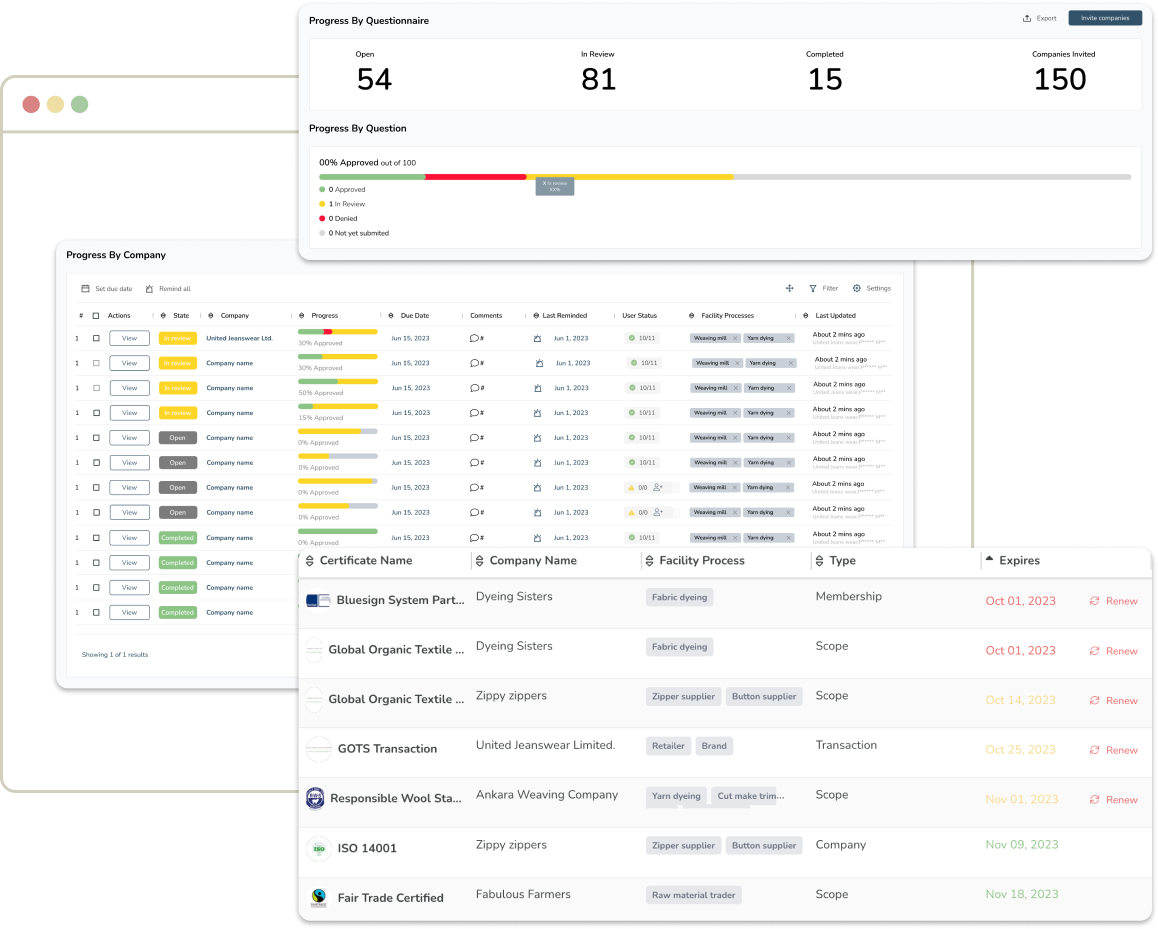The height and width of the screenshot is (929, 1158).
Task: Click the Completed count 15
Action: pyautogui.click(x=825, y=80)
